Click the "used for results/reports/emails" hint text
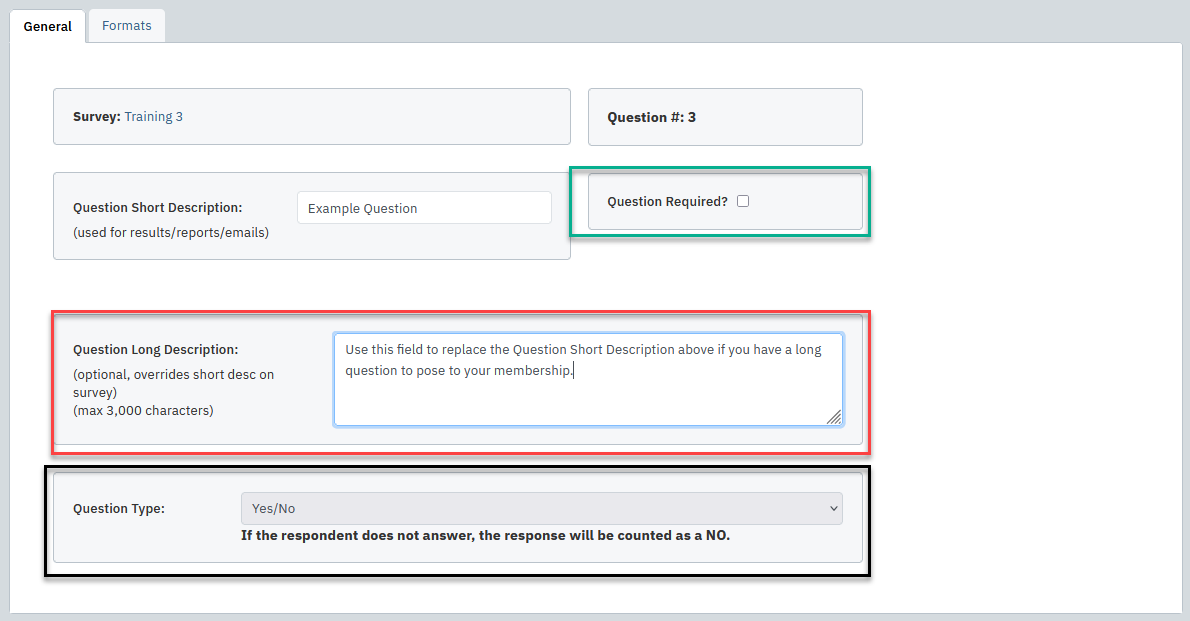 tap(171, 233)
